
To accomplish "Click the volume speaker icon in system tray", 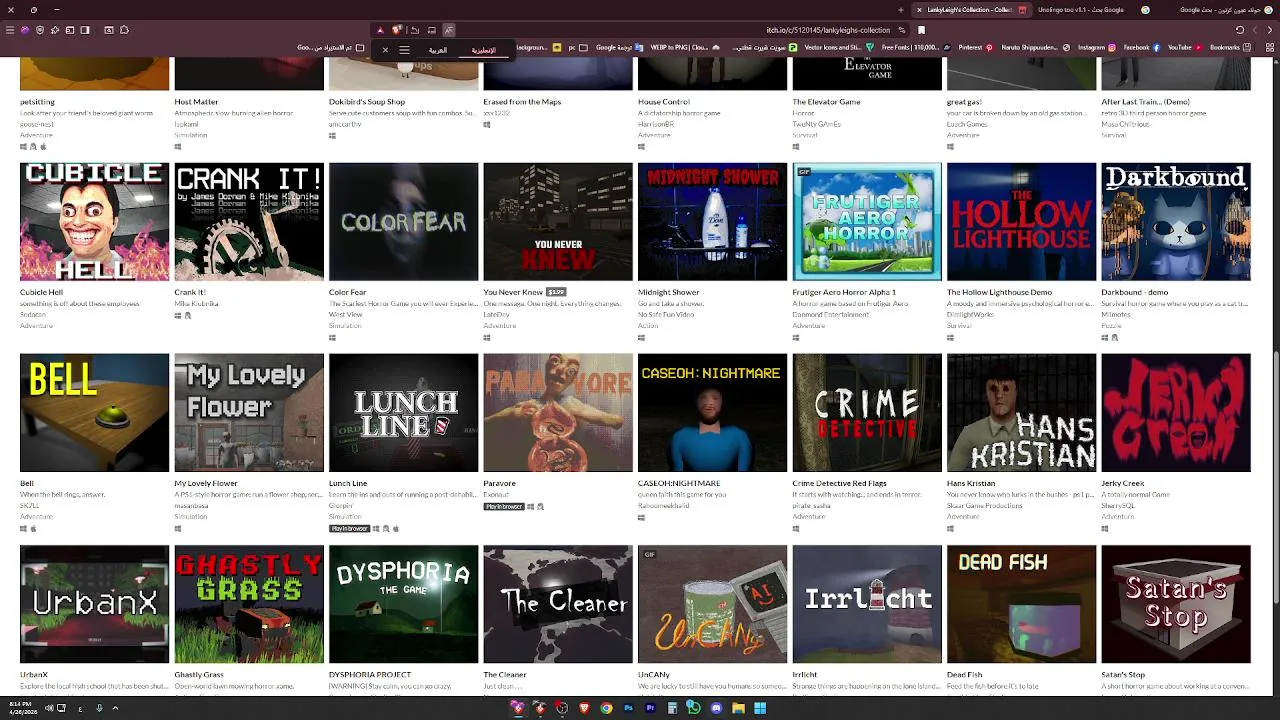I will coord(48,708).
